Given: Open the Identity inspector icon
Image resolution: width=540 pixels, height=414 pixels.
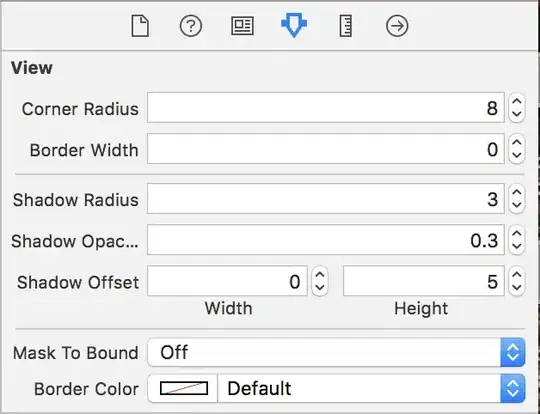Looking at the screenshot, I should (x=242, y=26).
